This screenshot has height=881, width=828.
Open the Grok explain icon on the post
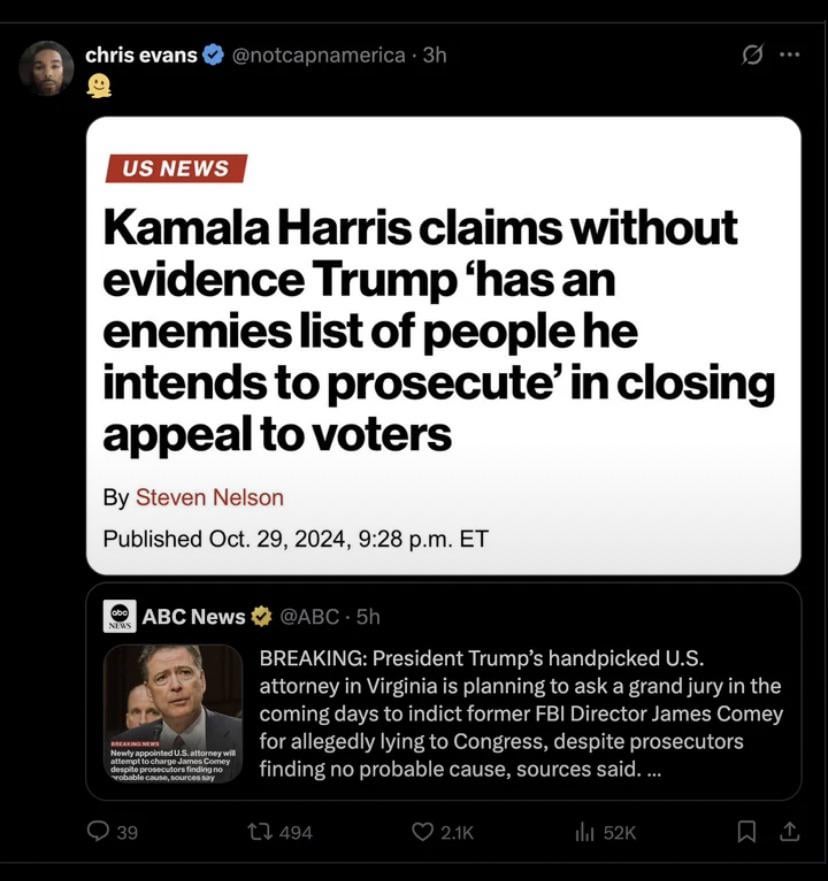coord(752,55)
